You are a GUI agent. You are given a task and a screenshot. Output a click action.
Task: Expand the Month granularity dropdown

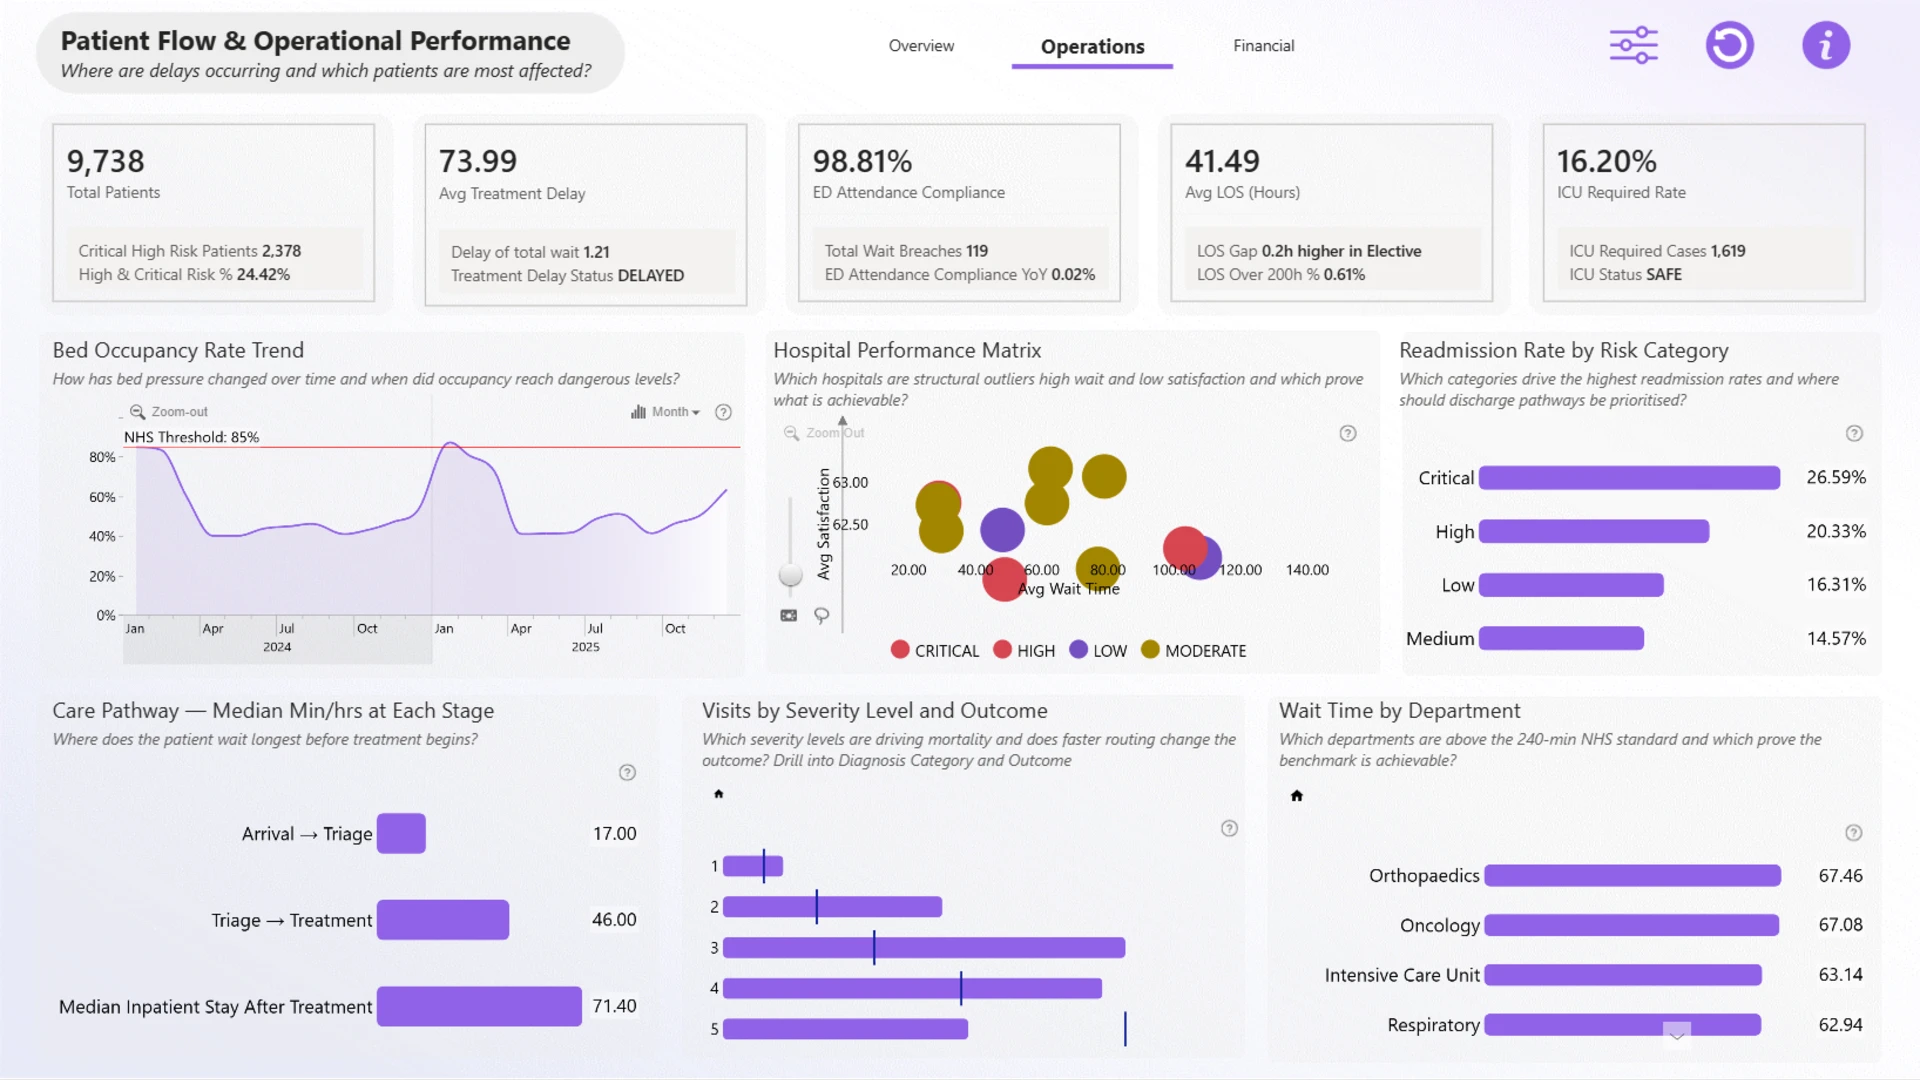(666, 412)
